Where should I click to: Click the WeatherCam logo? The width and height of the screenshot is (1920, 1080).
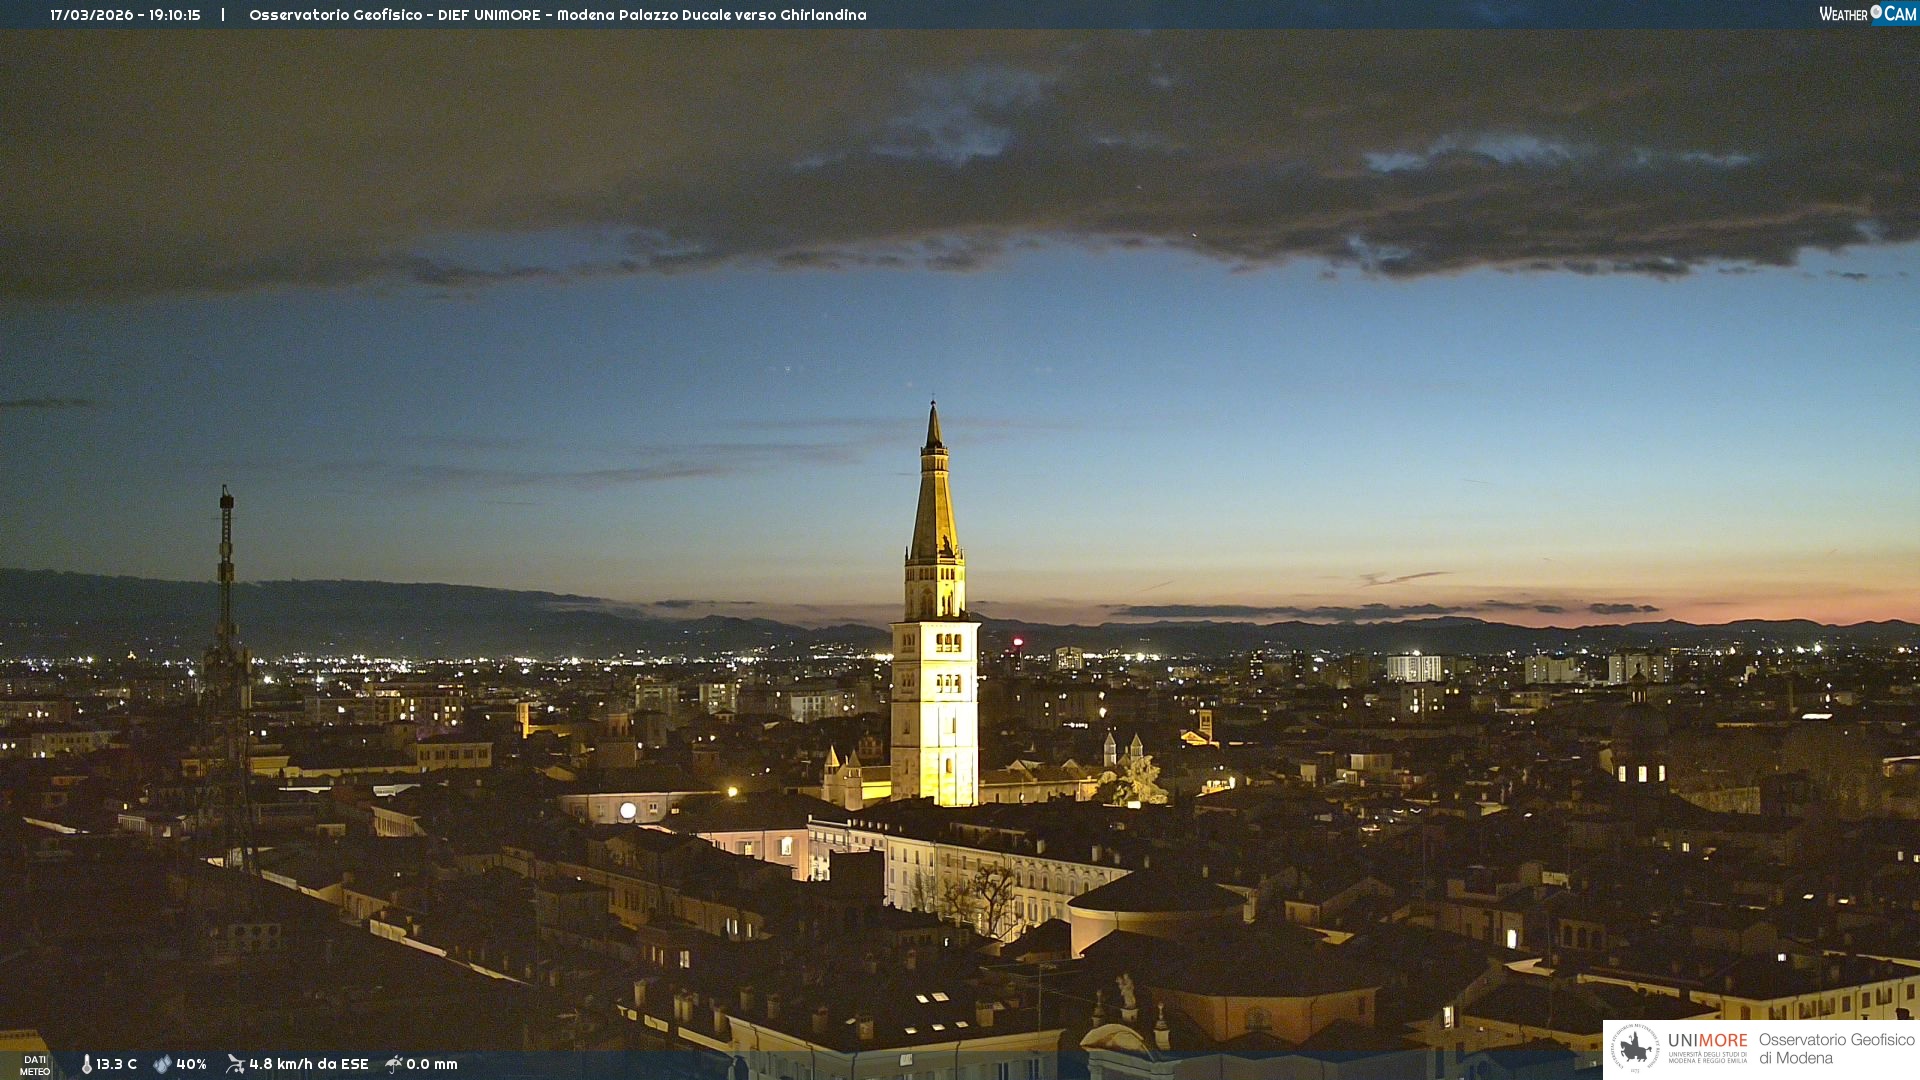coord(1867,13)
